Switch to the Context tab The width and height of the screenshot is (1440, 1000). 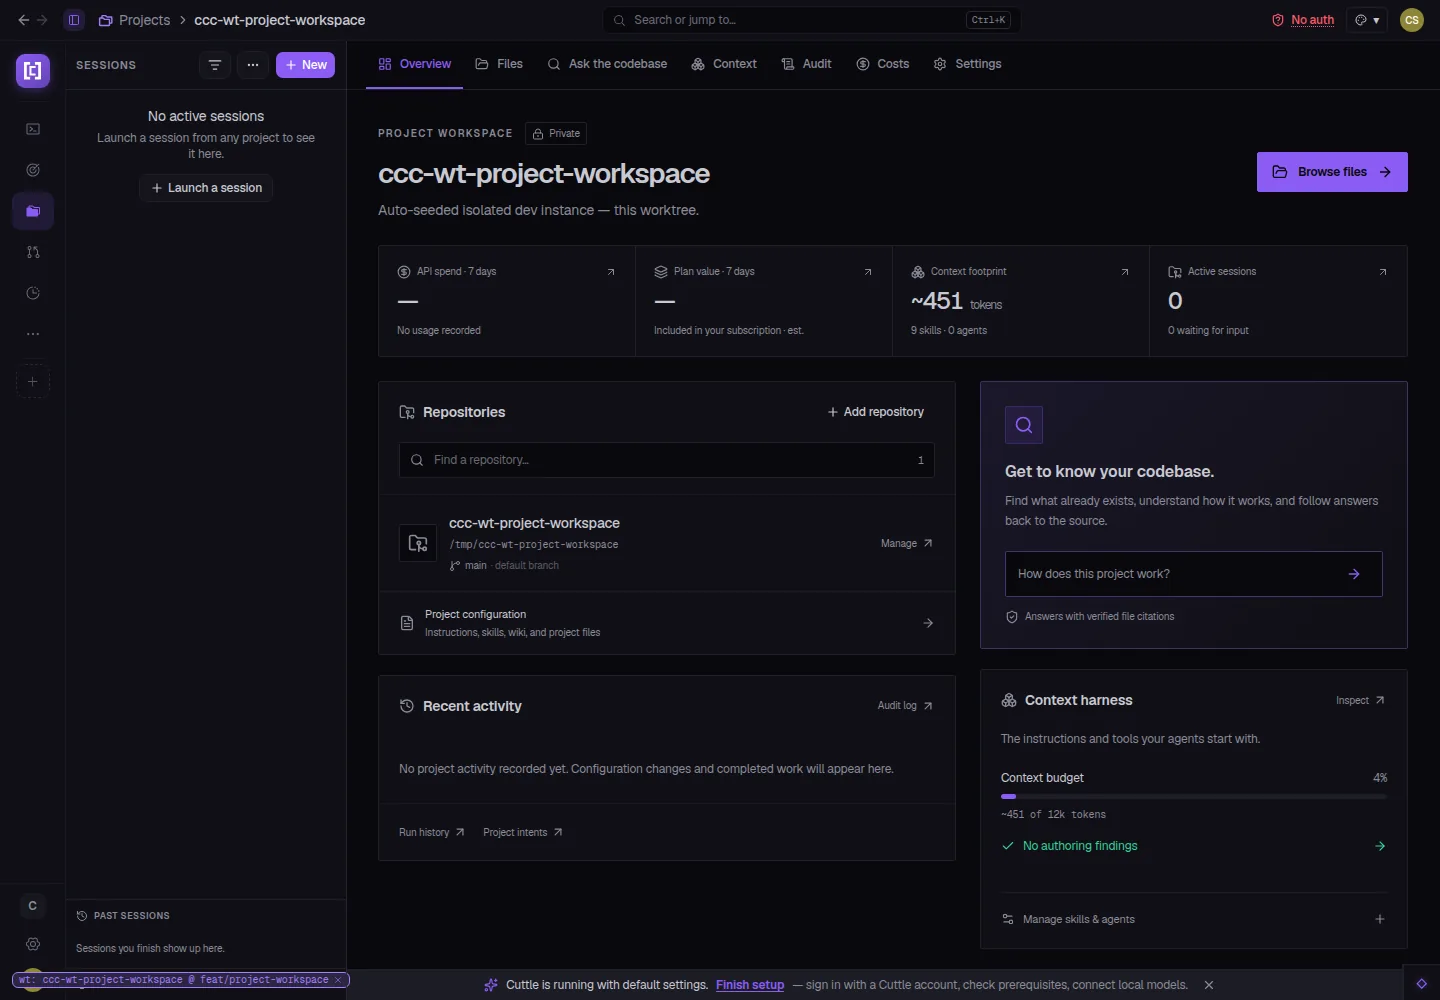724,64
